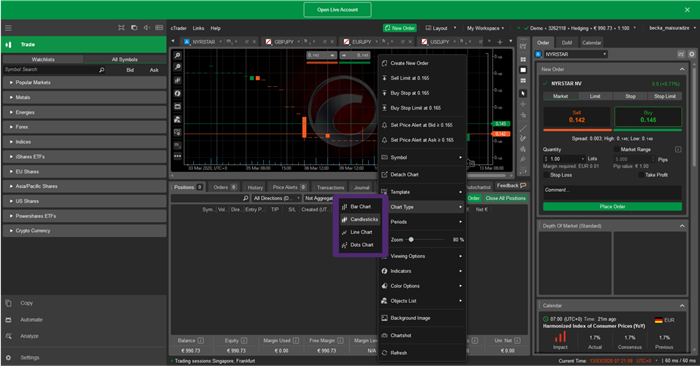Image resolution: width=700 pixels, height=366 pixels.
Task: Enable the Take Profit checkbox
Action: click(x=641, y=175)
